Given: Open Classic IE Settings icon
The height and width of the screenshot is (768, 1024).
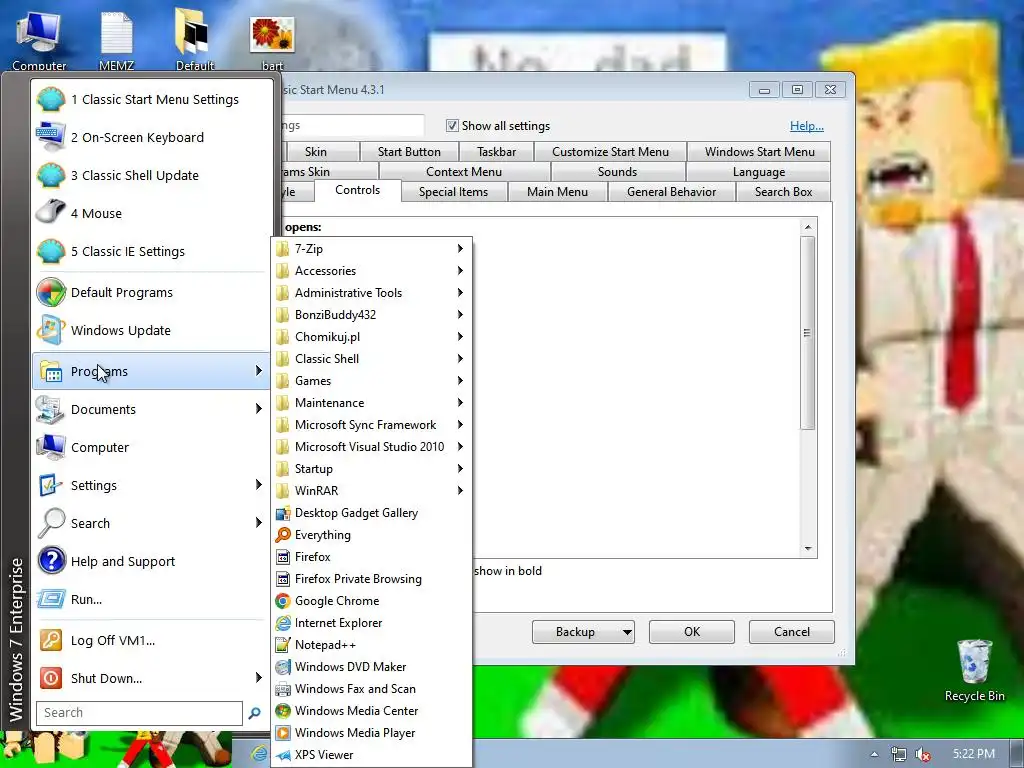Looking at the screenshot, I should (51, 251).
